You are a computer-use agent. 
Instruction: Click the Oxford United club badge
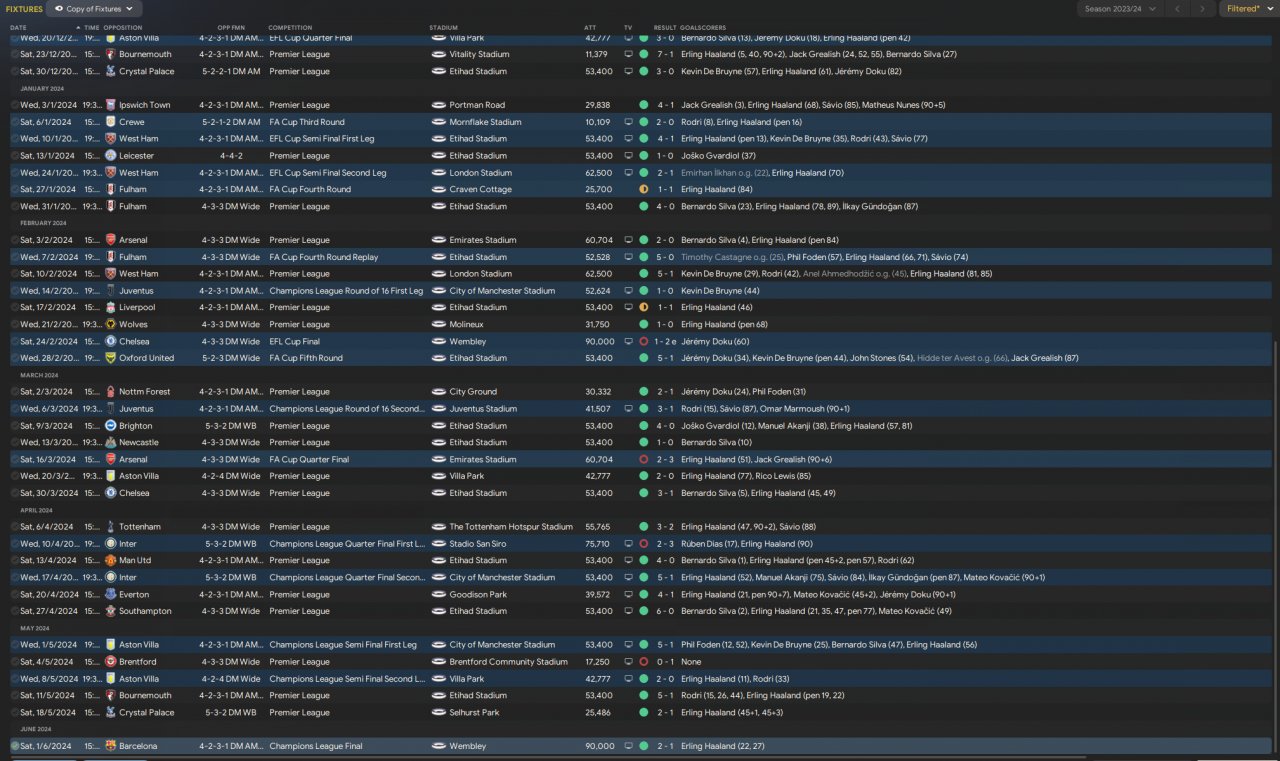(111, 358)
